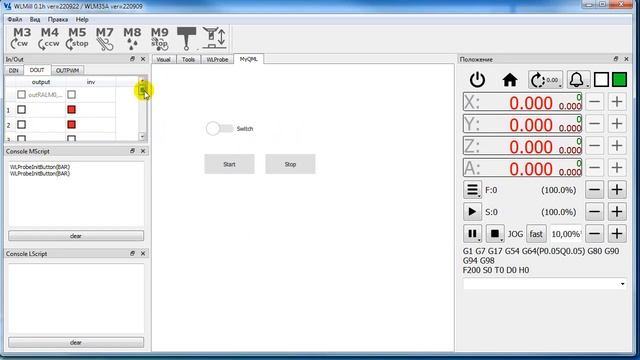Screen dimensions: 640x360
Task: Open the Правка menu
Action: point(58,19)
